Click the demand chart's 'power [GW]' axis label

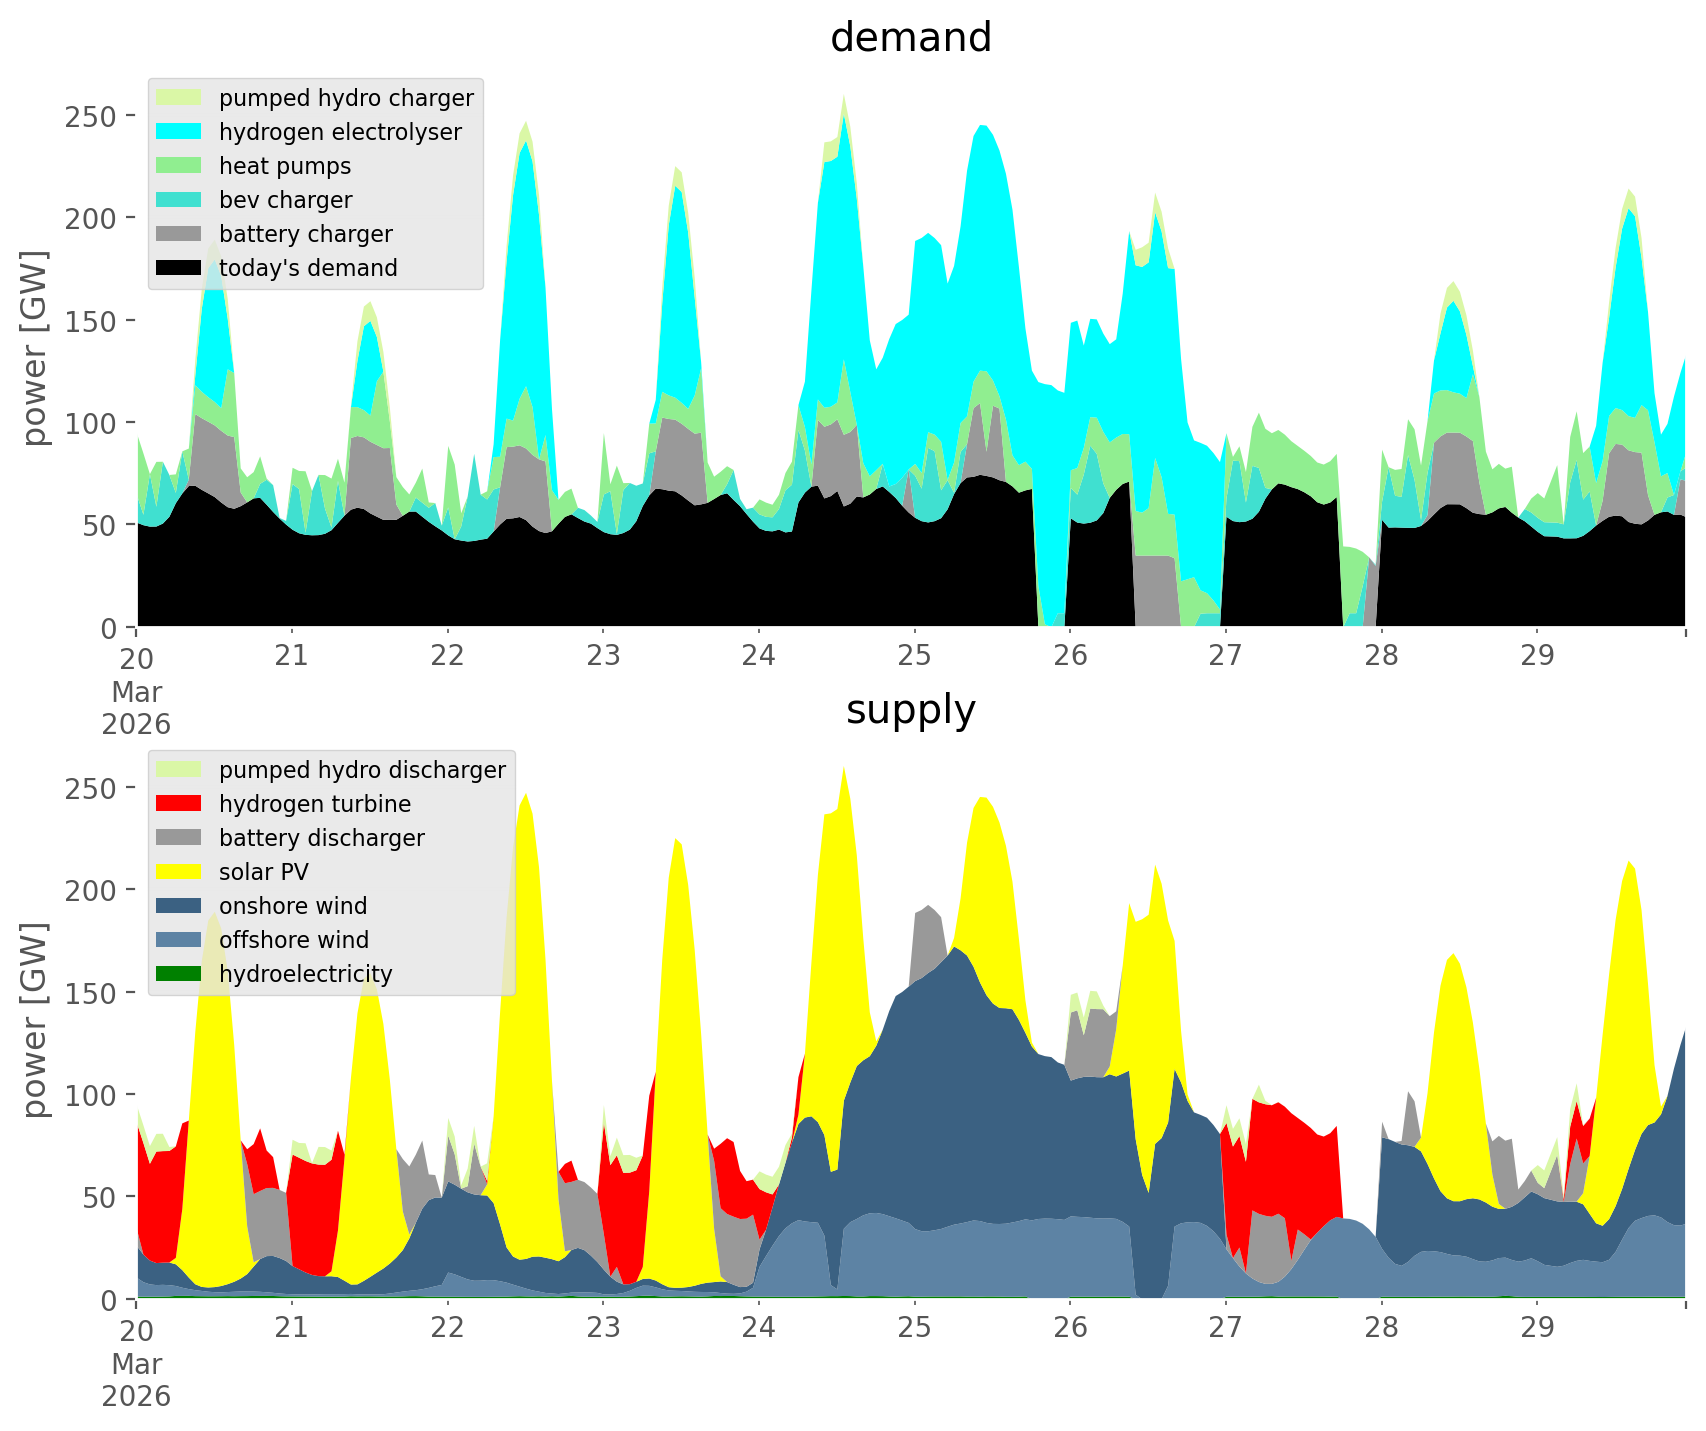tap(35, 348)
